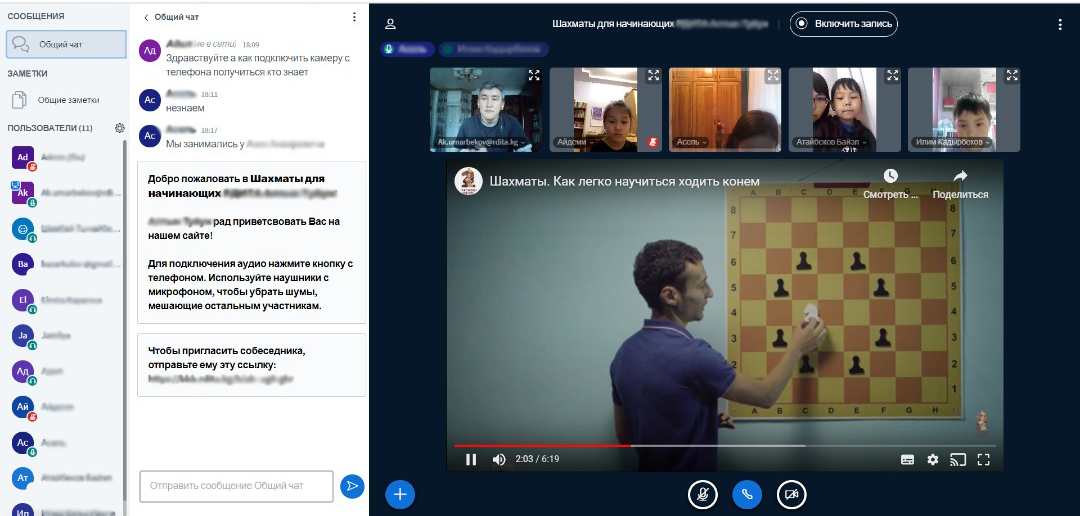The width and height of the screenshot is (1080, 516).
Task: Collapse the Общий чат panel with back chevron
Action: (146, 17)
